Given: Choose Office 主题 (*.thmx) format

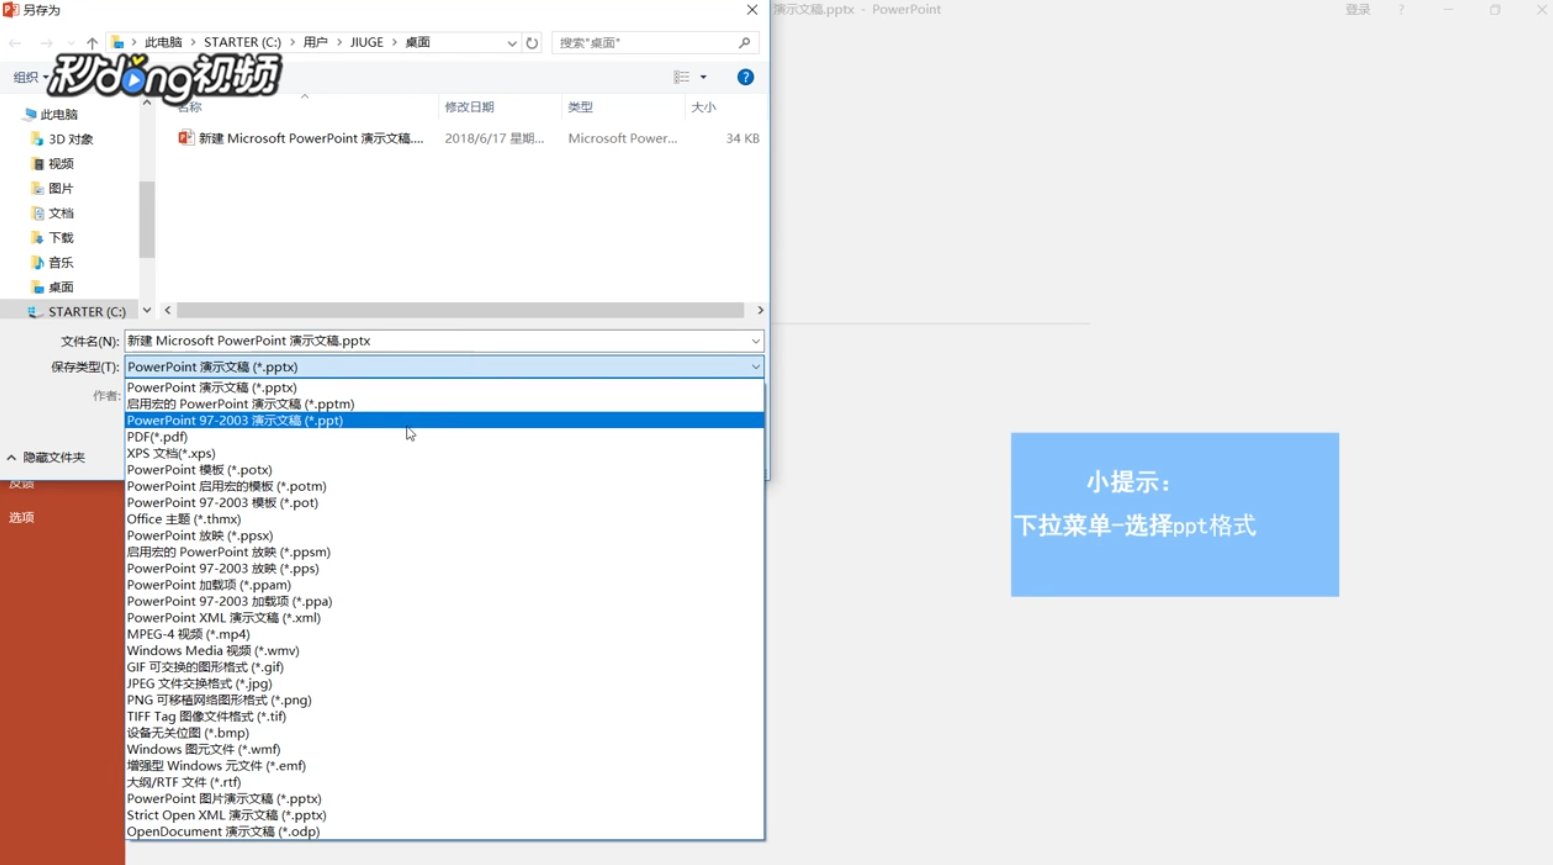Looking at the screenshot, I should pyautogui.click(x=444, y=520).
